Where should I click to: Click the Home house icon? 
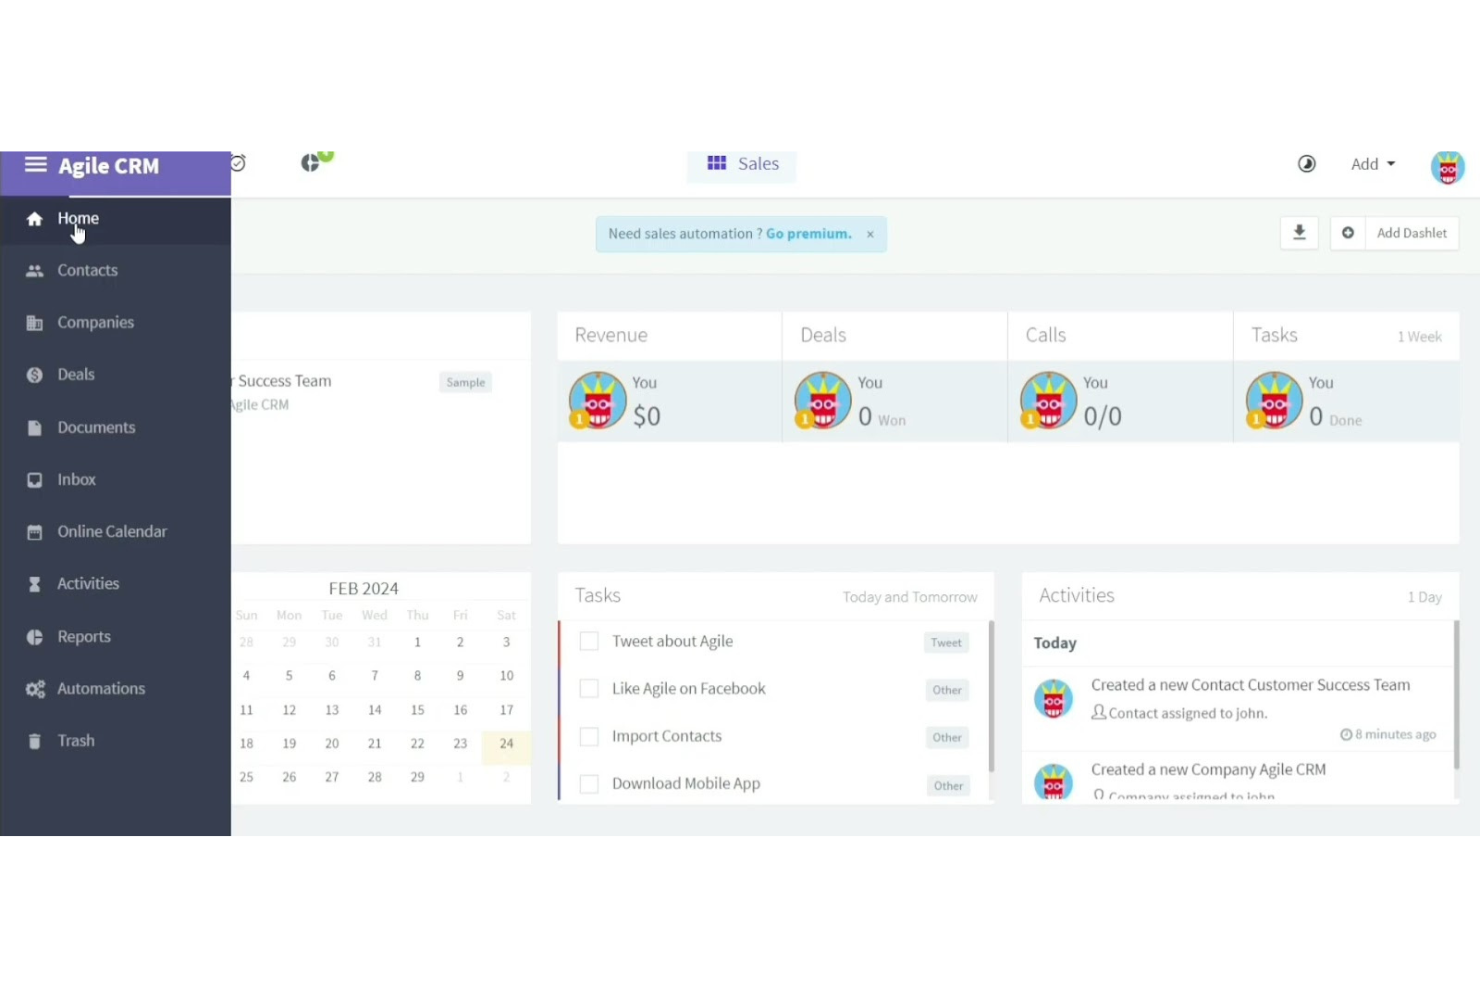[35, 219]
